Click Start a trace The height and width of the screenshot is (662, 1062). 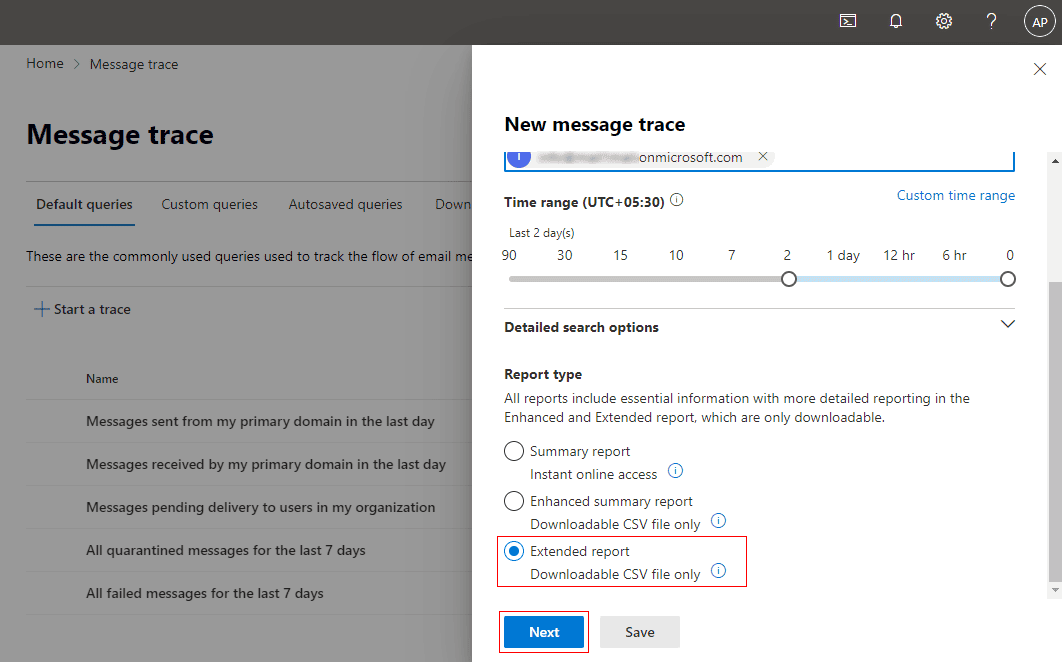coord(83,309)
